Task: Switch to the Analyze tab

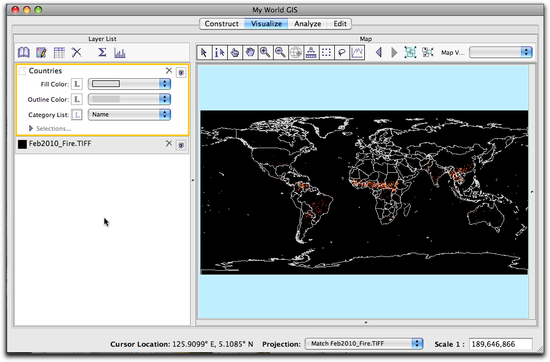Action: (x=308, y=24)
